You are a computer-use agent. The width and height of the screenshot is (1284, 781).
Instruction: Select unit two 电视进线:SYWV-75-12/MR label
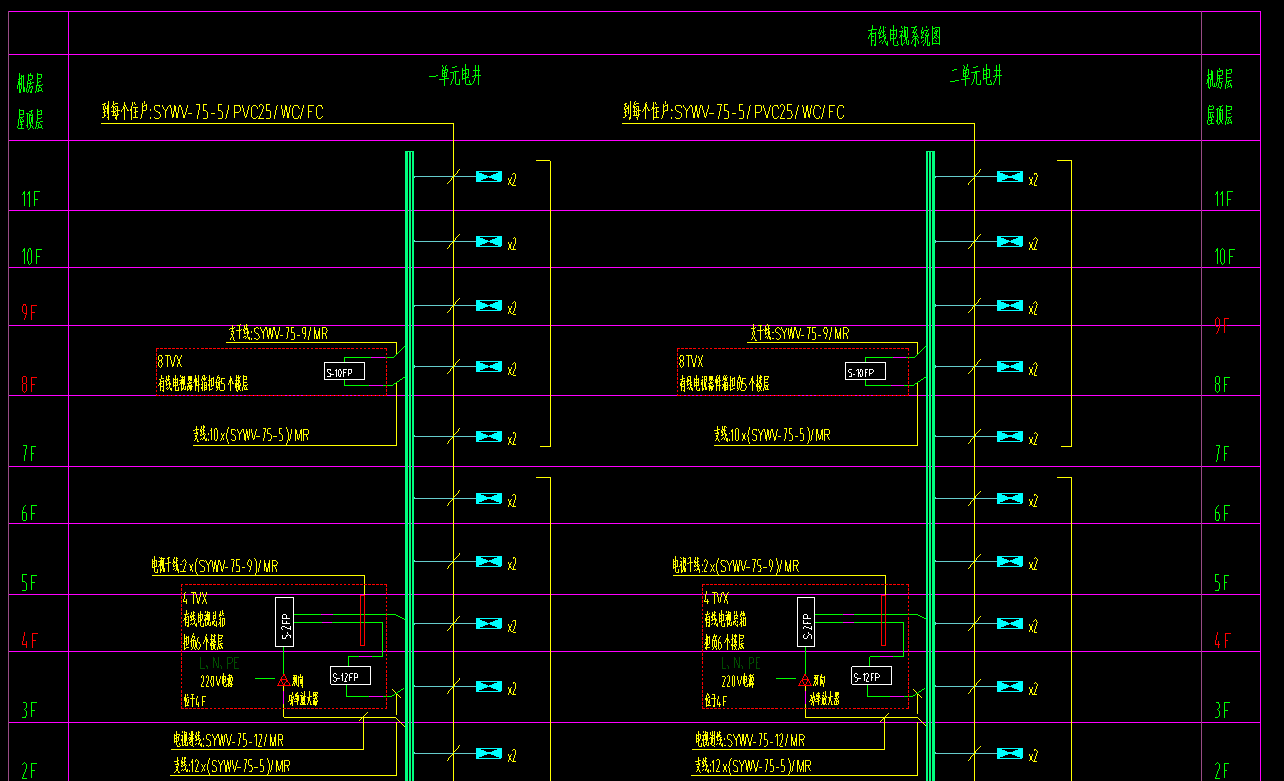pos(750,740)
